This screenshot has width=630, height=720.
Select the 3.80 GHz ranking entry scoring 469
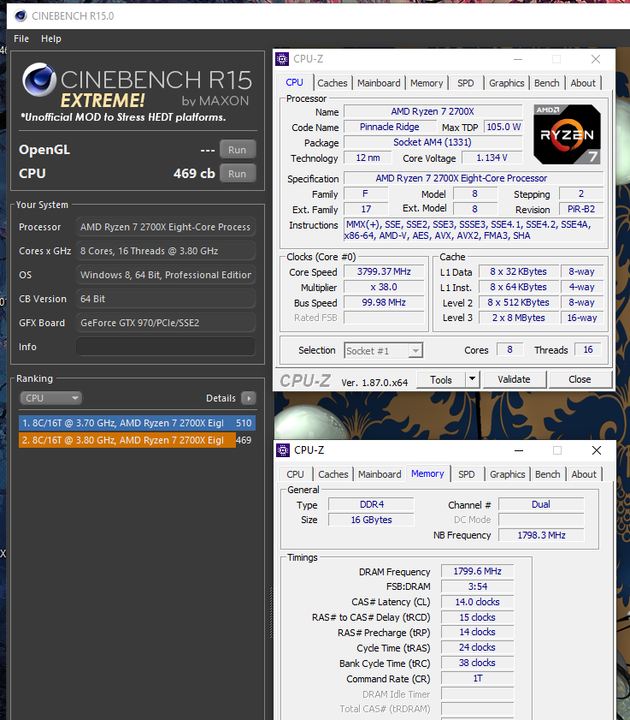[137, 440]
